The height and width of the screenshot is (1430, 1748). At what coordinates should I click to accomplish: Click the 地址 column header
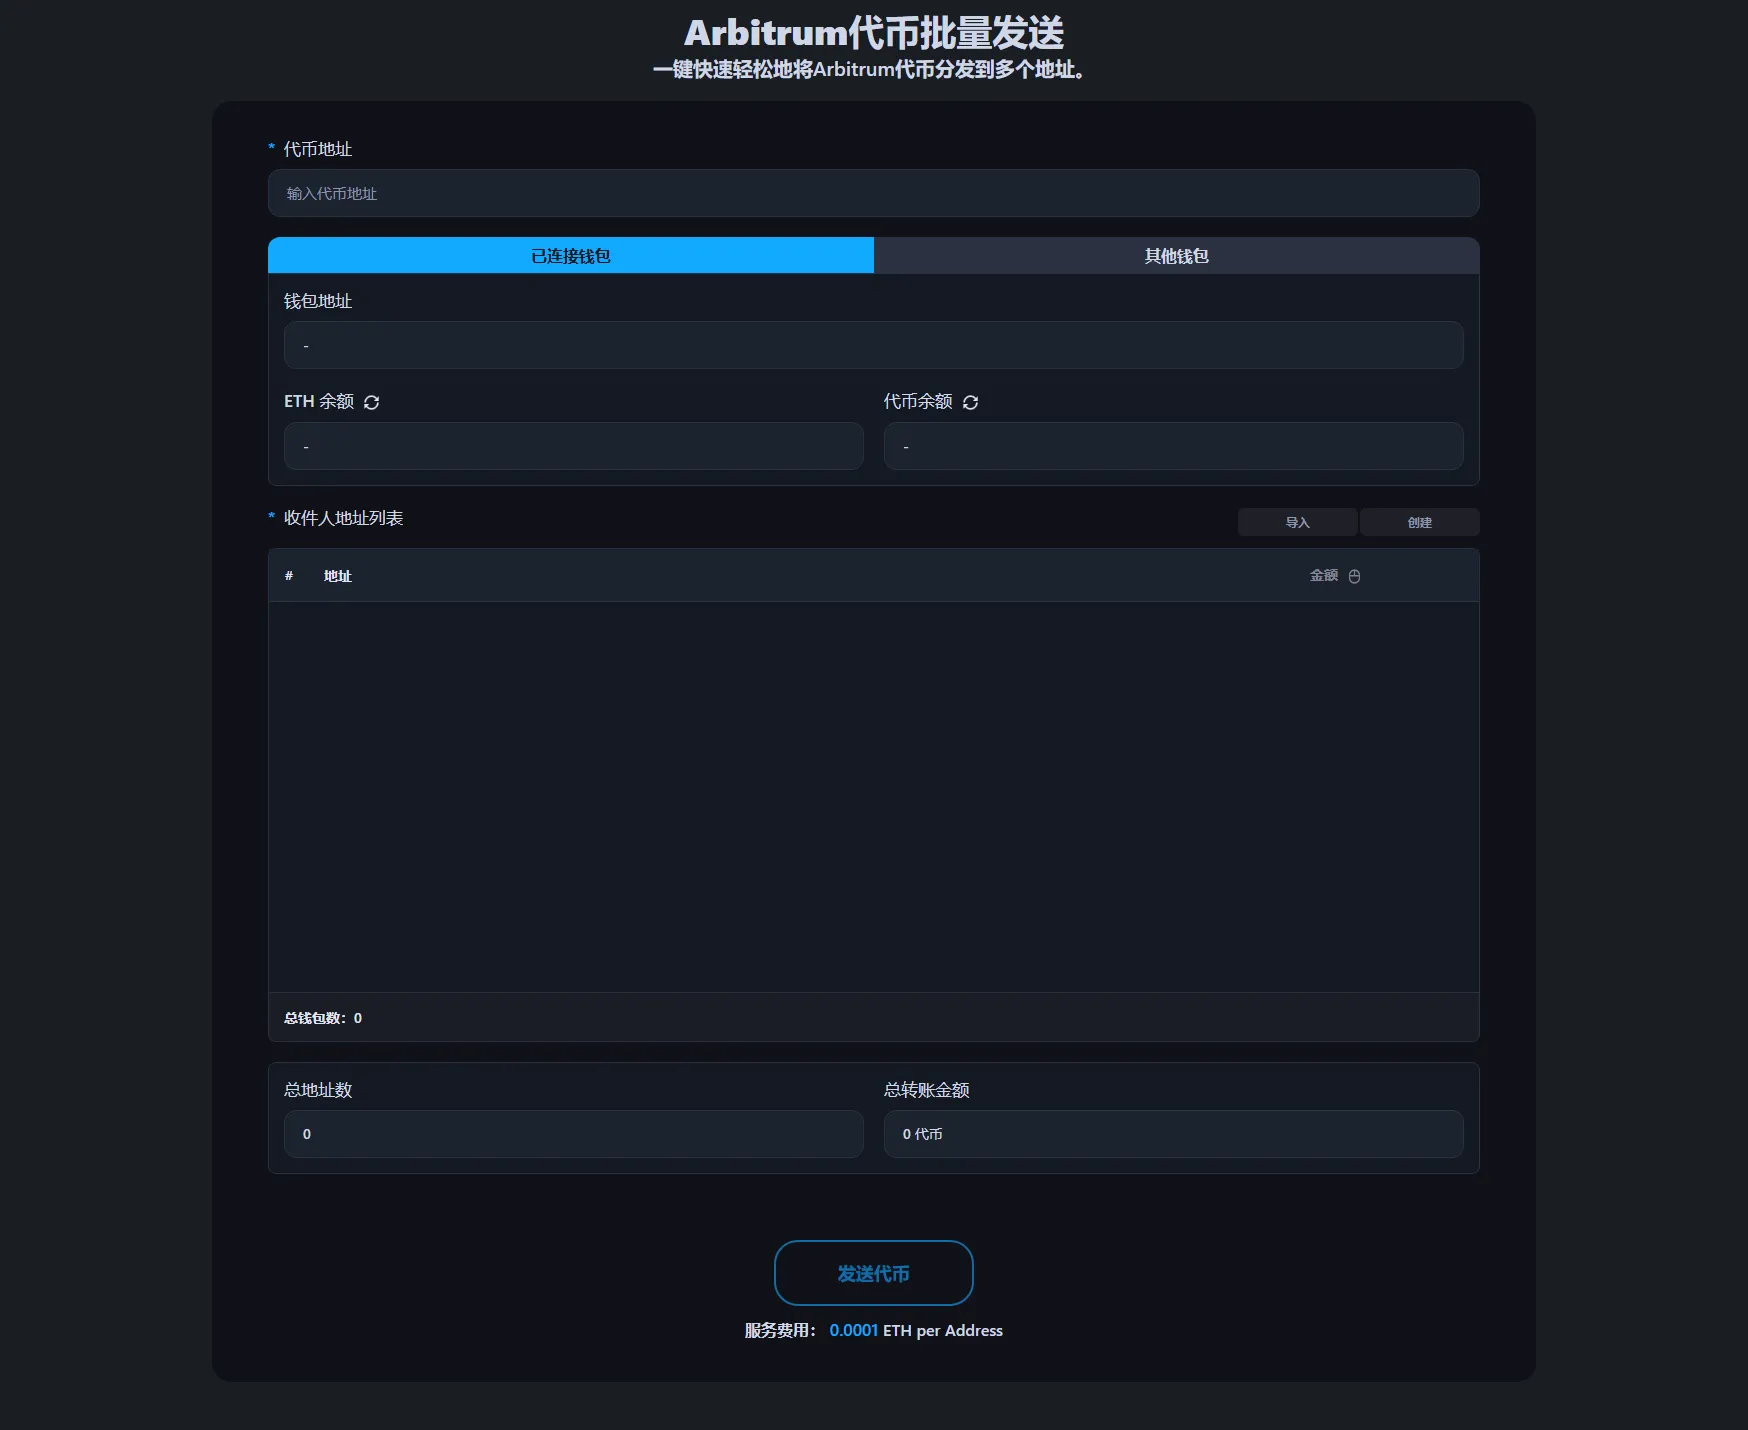pos(337,576)
